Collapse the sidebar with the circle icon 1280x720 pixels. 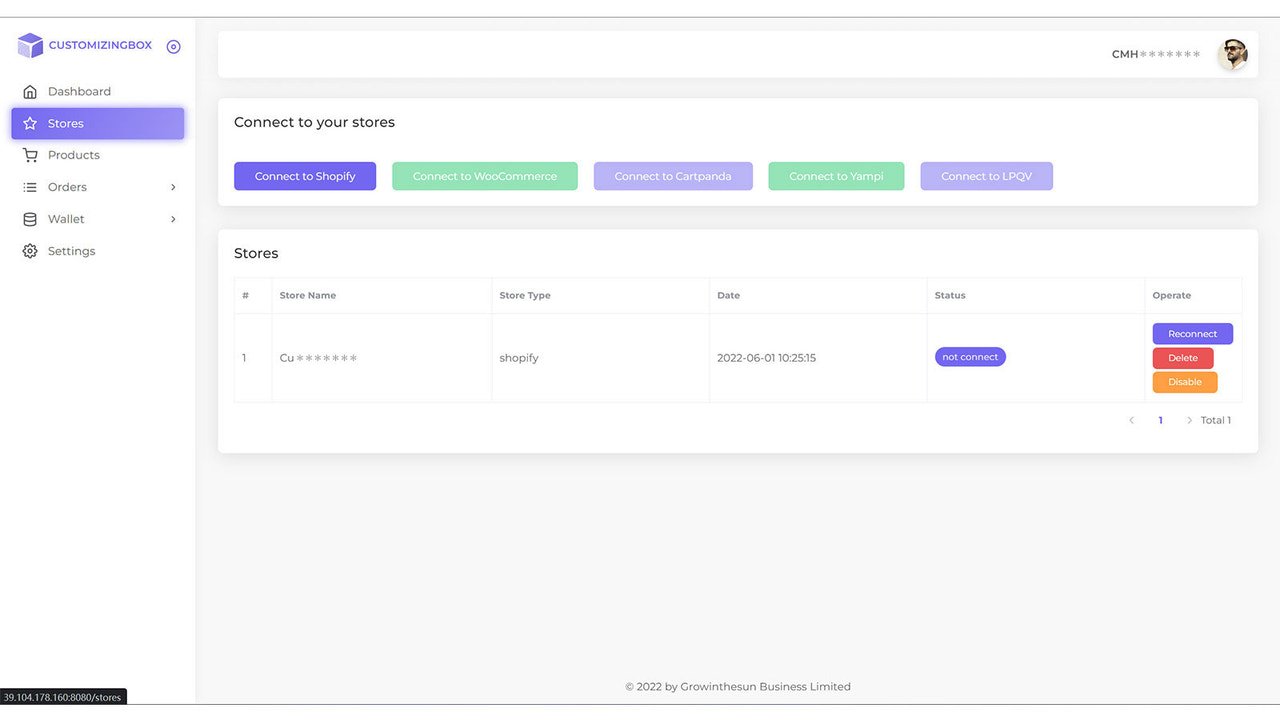pos(173,46)
